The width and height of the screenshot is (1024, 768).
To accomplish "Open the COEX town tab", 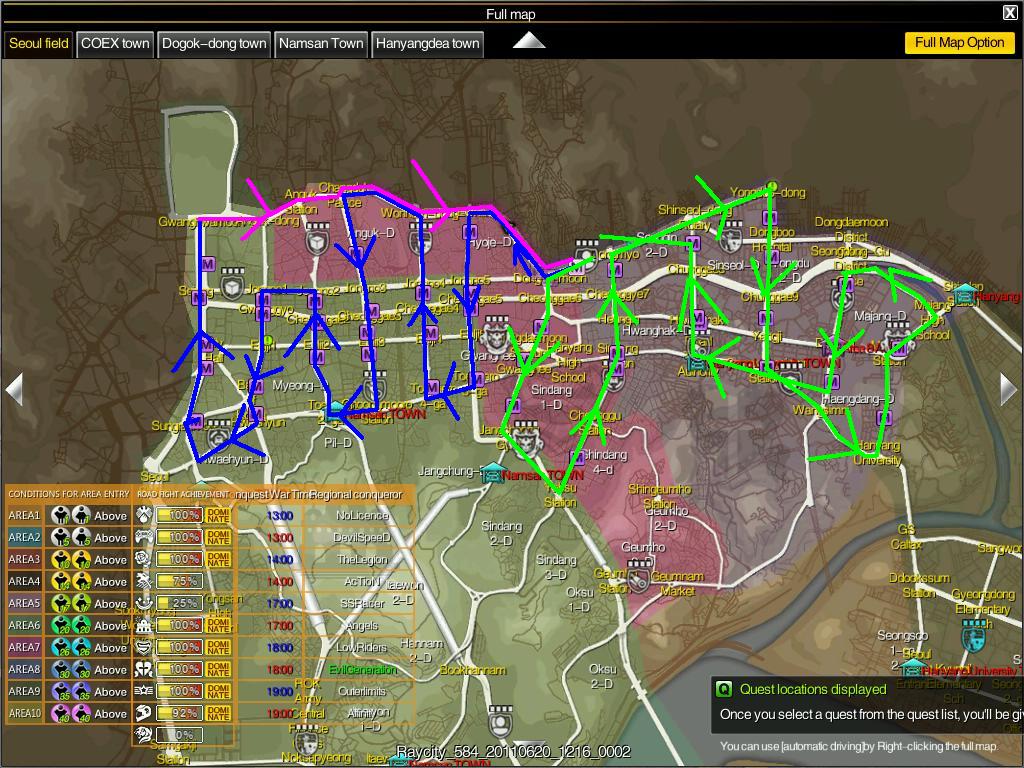I will tap(115, 44).
